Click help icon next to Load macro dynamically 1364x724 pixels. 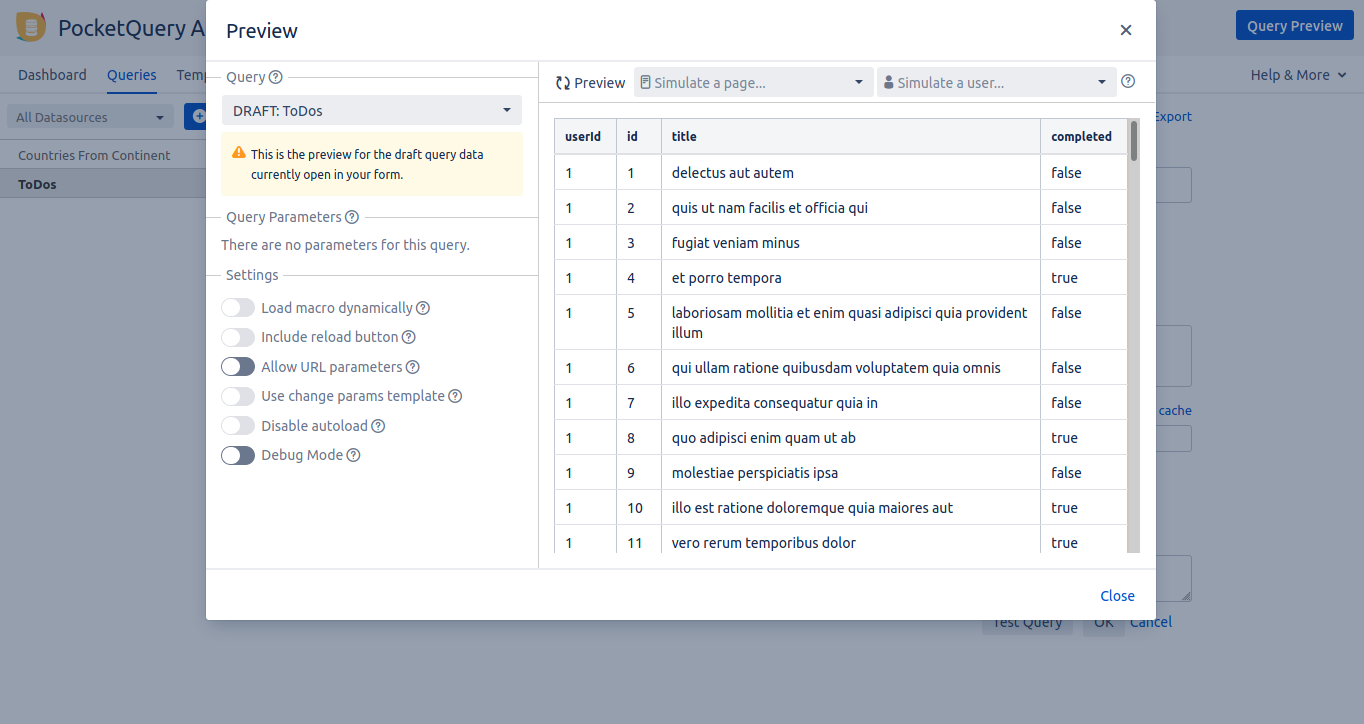tap(423, 308)
